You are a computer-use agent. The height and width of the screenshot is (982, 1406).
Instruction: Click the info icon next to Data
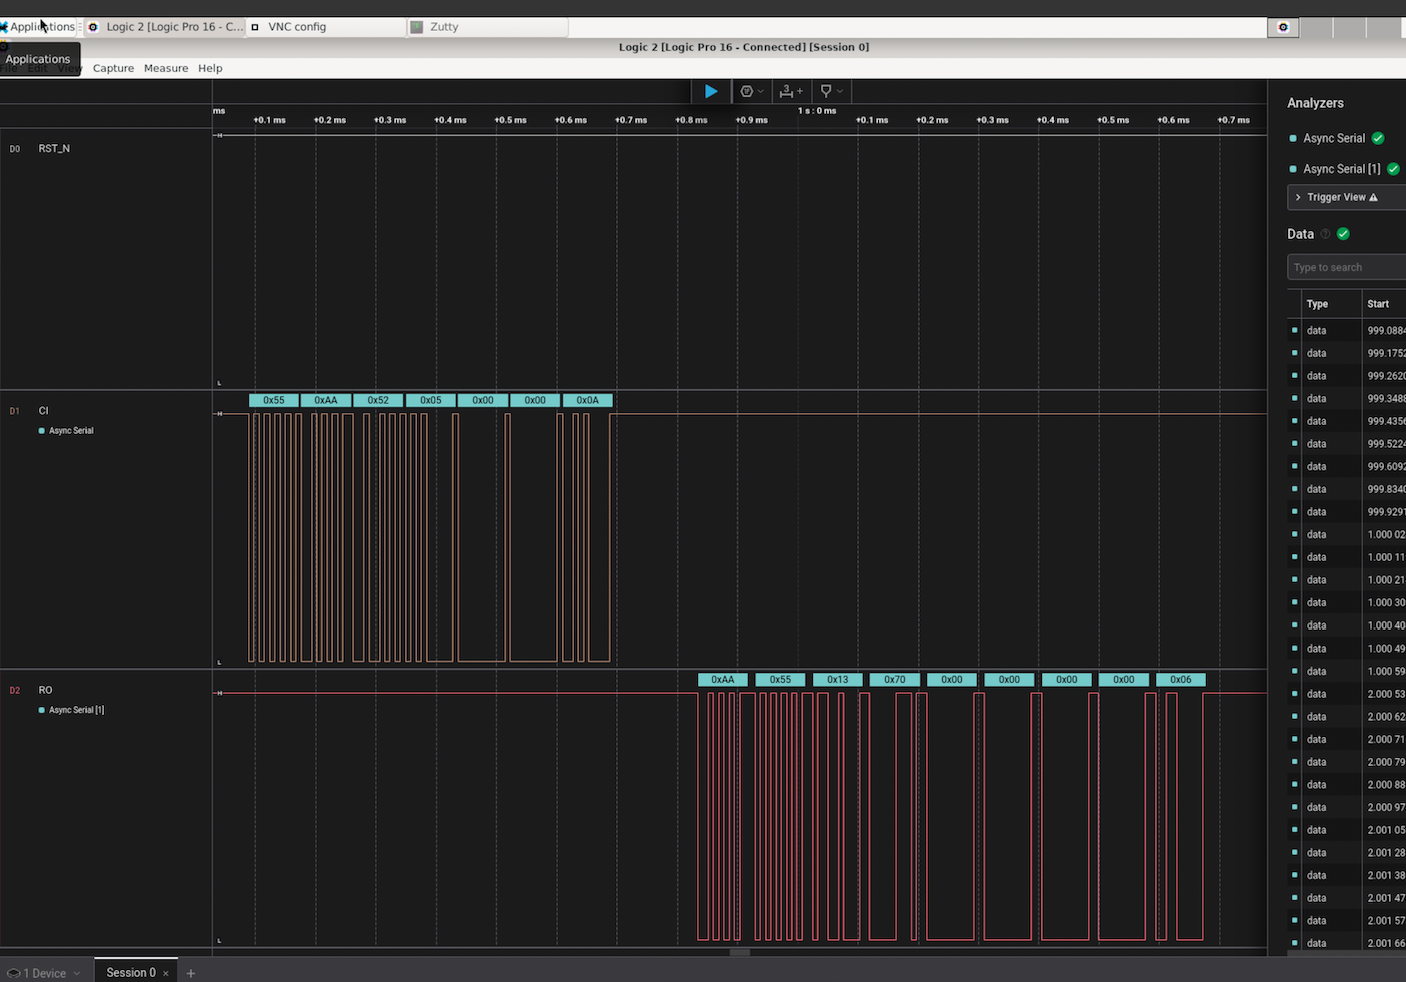tap(1326, 234)
